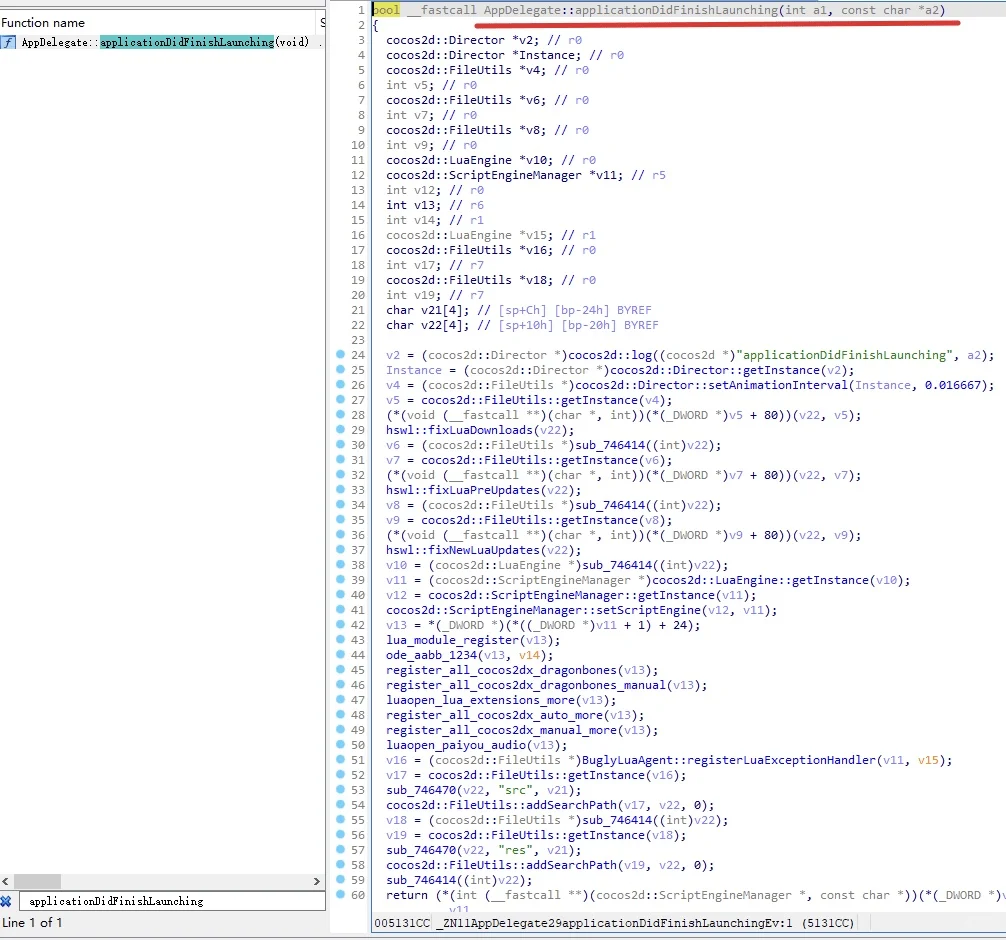Click sub_746414 on line 30

point(610,445)
